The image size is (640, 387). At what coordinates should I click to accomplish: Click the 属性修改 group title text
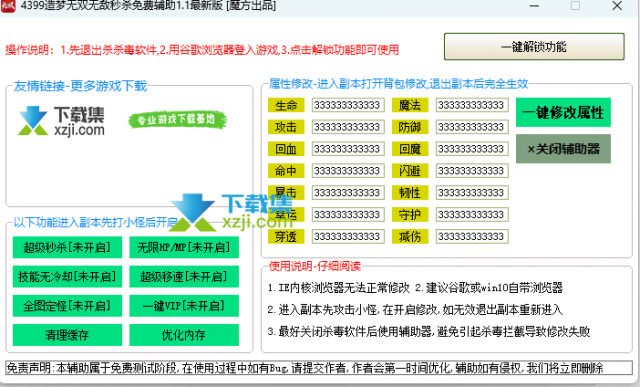pyautogui.click(x=398, y=84)
